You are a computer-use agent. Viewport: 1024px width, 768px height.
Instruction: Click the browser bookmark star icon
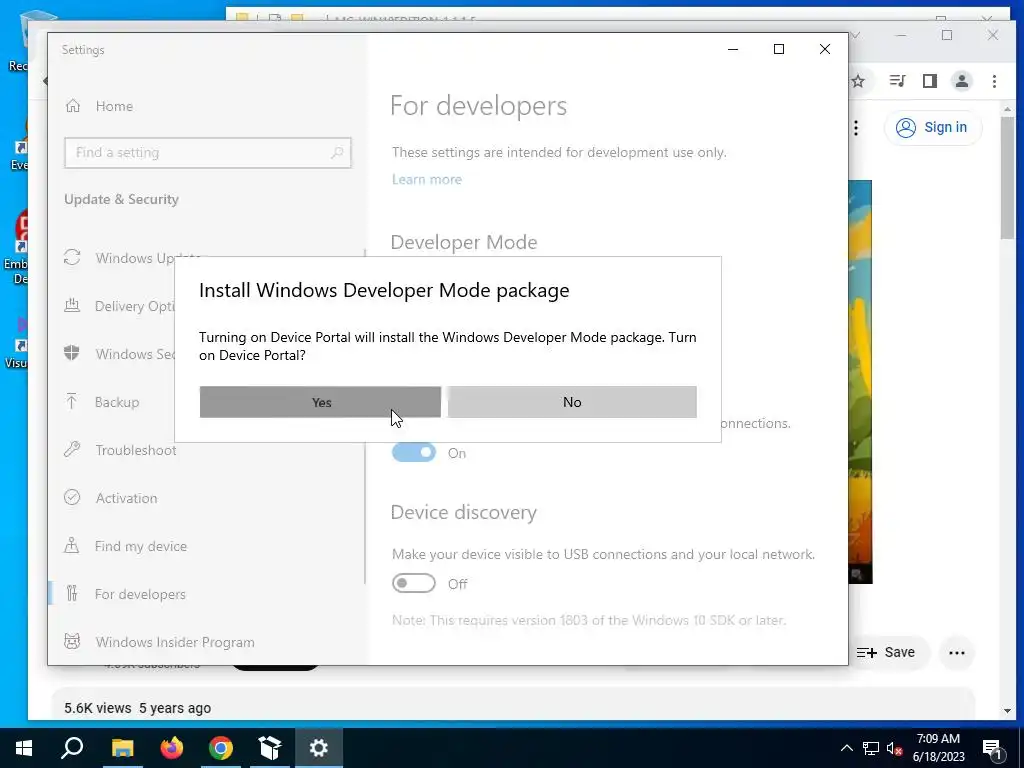[x=858, y=81]
